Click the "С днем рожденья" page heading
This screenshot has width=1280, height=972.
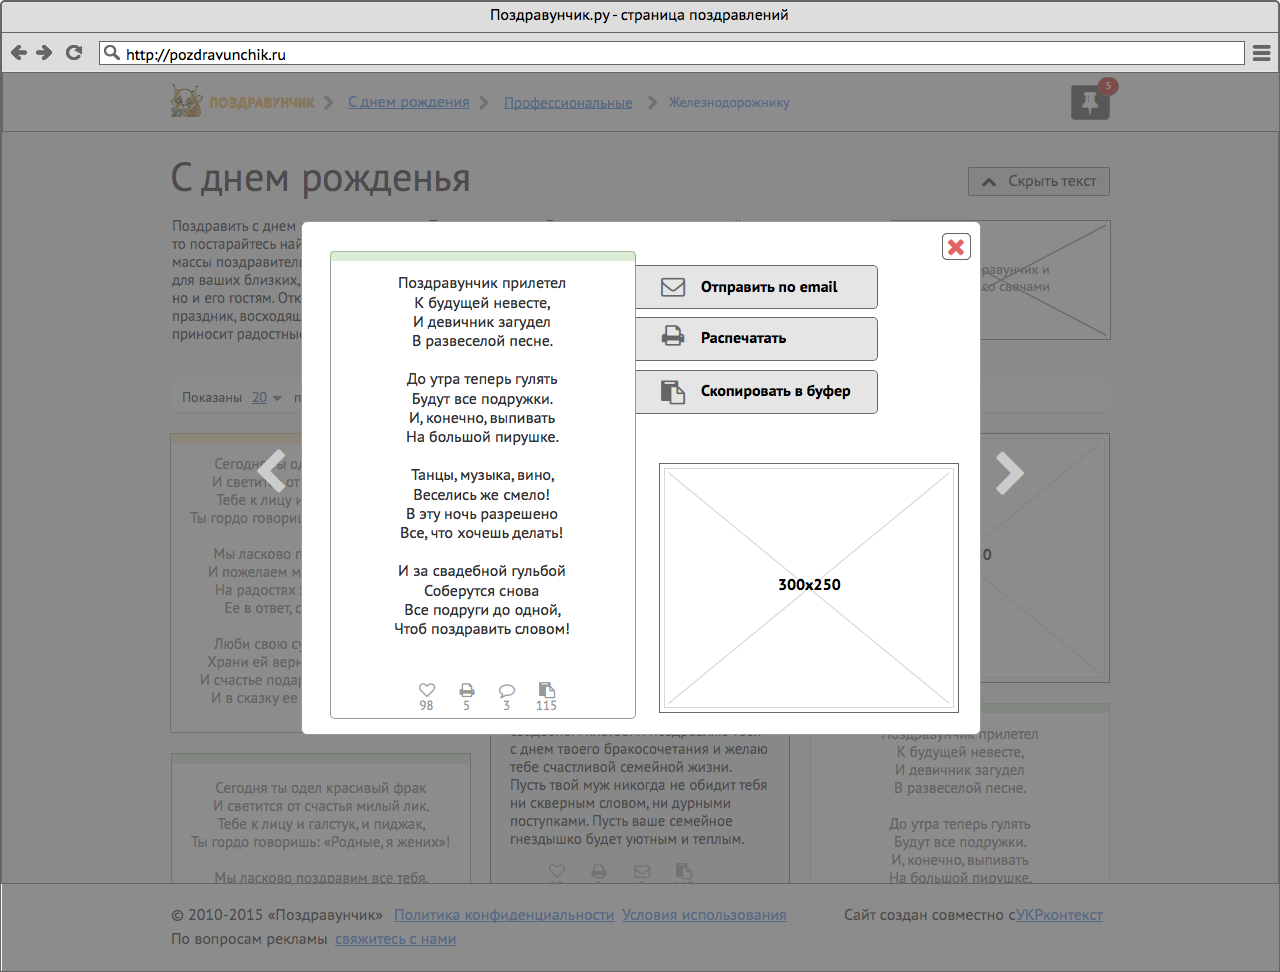[320, 178]
